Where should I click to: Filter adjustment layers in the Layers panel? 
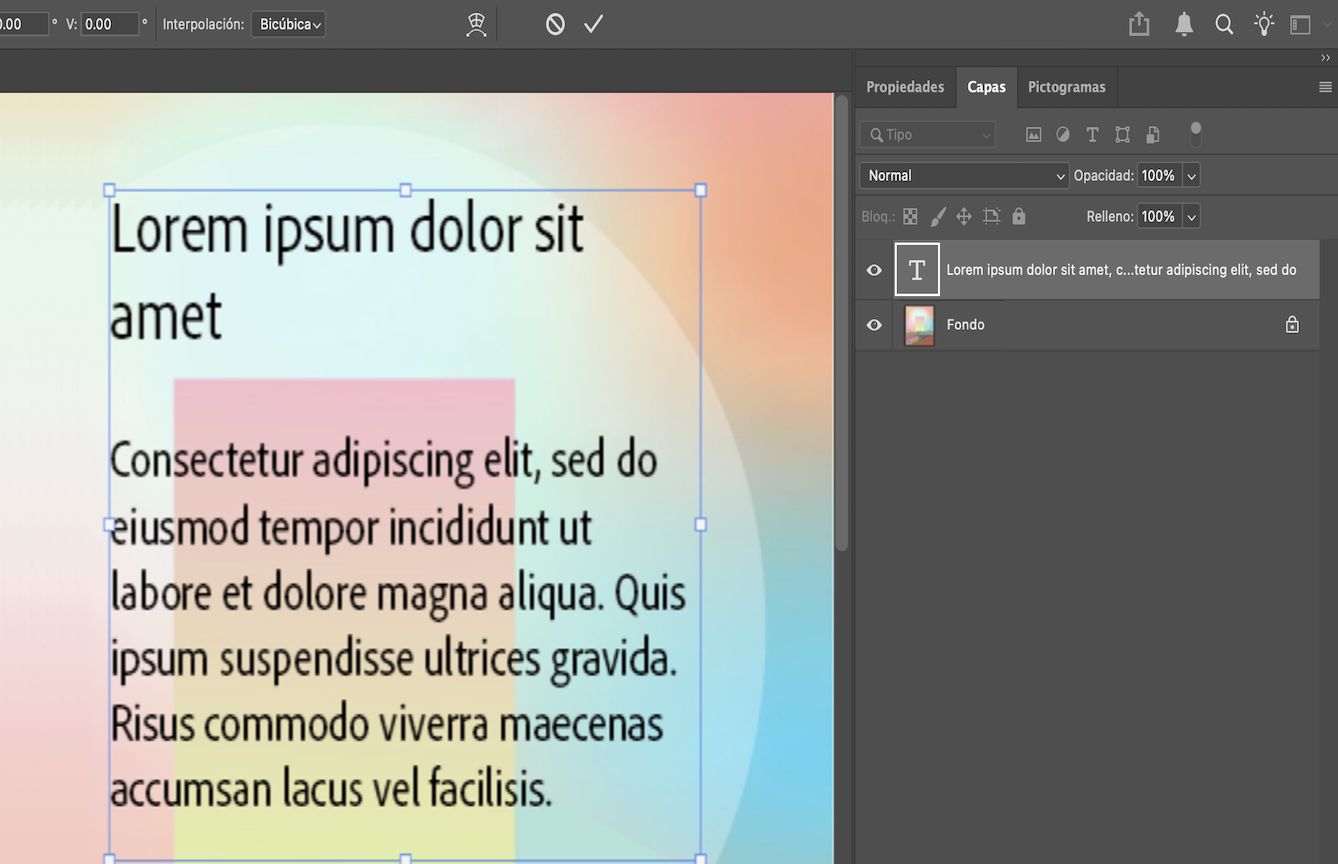[1062, 134]
